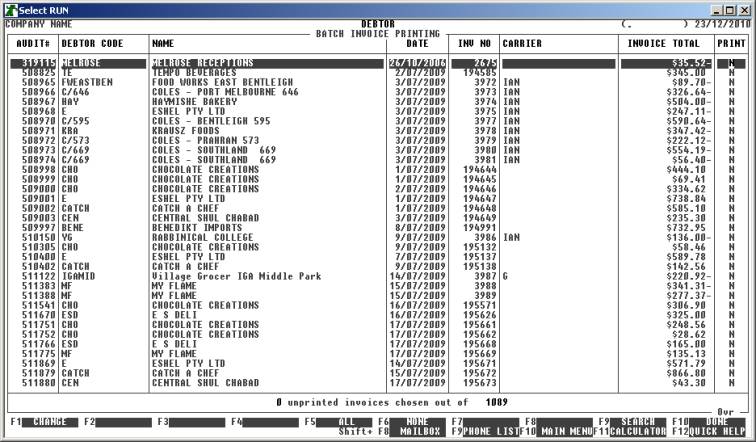Toggle print flag N for audit 511880

coord(731,383)
